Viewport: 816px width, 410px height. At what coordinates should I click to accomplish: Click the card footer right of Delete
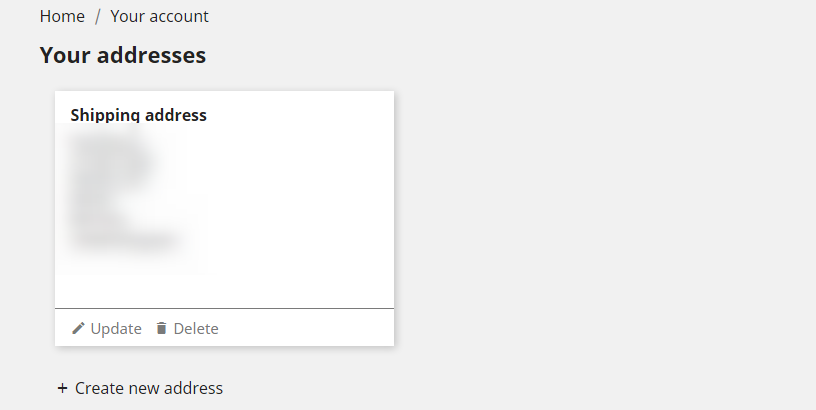pos(306,328)
